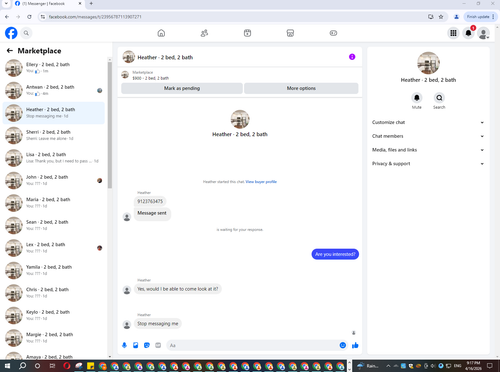Reload the page with browser refresh button
Image resolution: width=500 pixels, height=372 pixels.
(x=29, y=17)
